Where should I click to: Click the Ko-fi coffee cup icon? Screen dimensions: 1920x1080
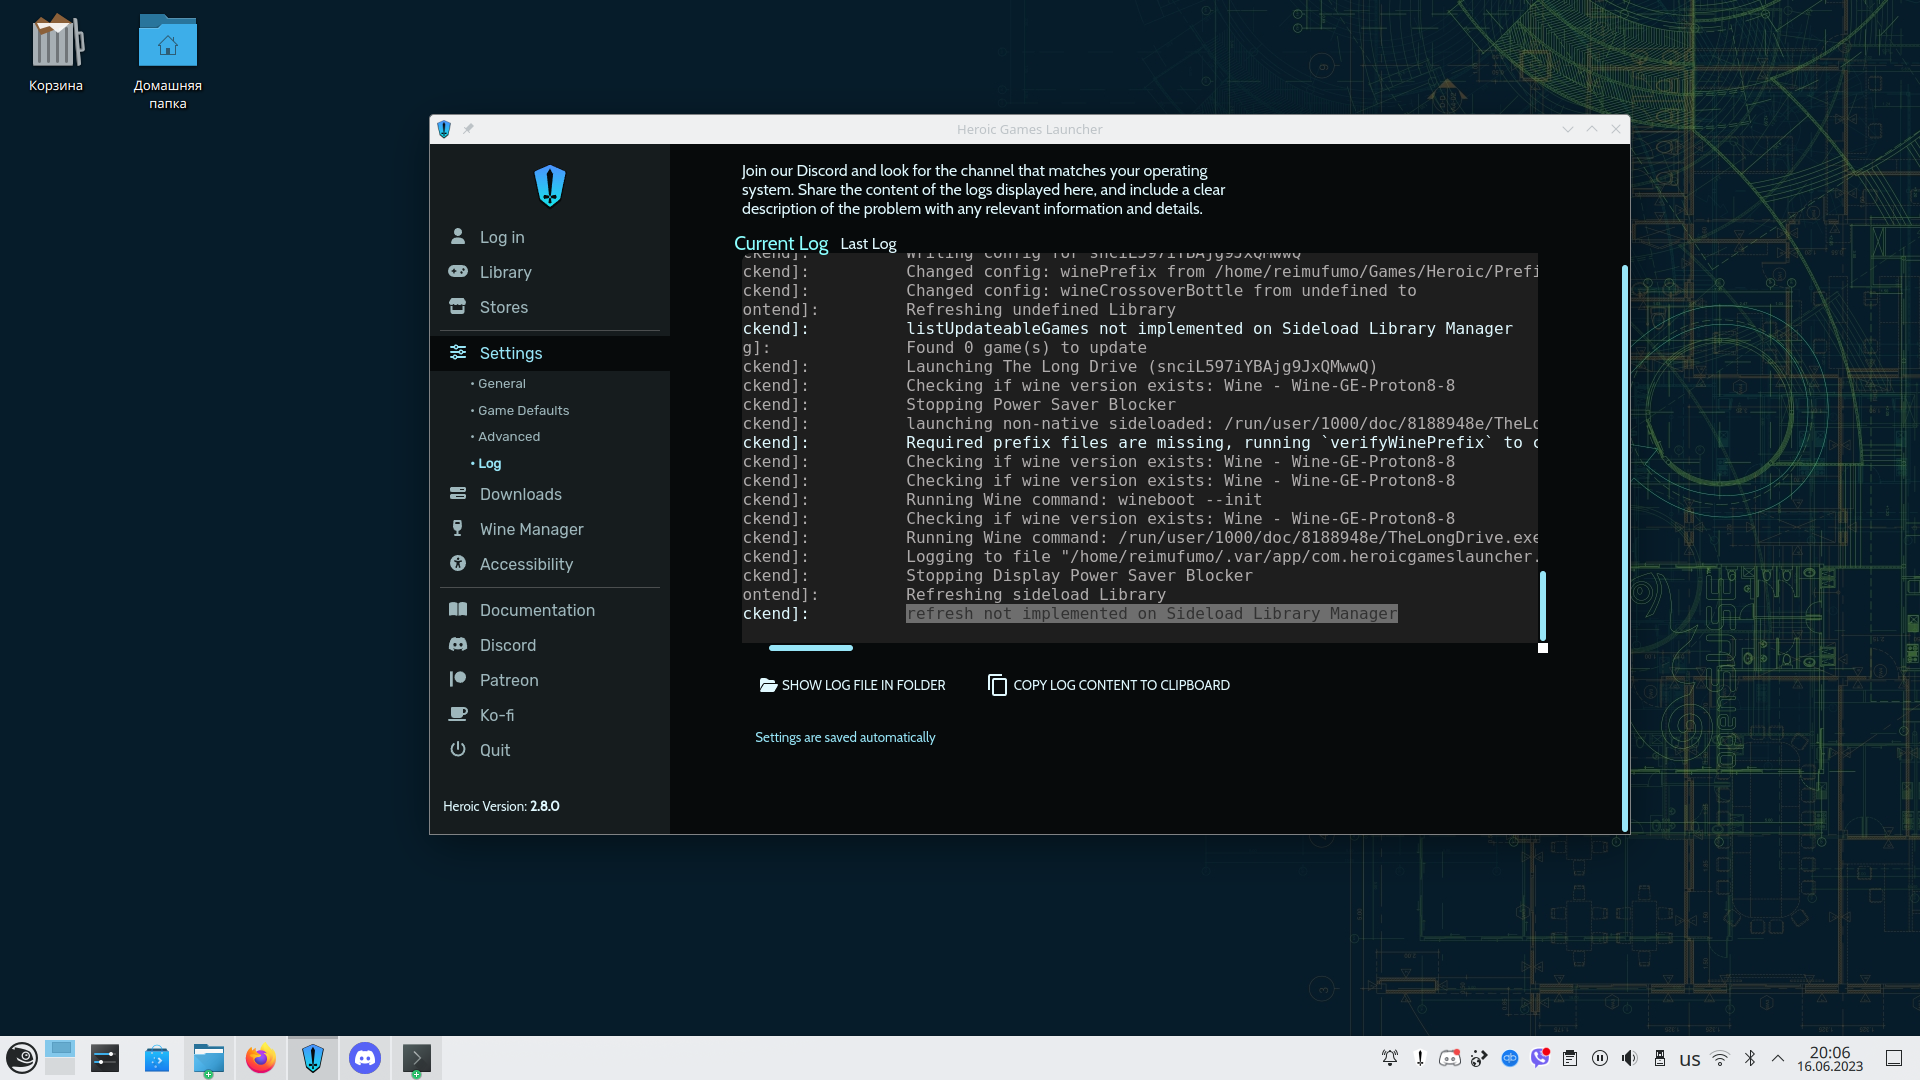(458, 714)
